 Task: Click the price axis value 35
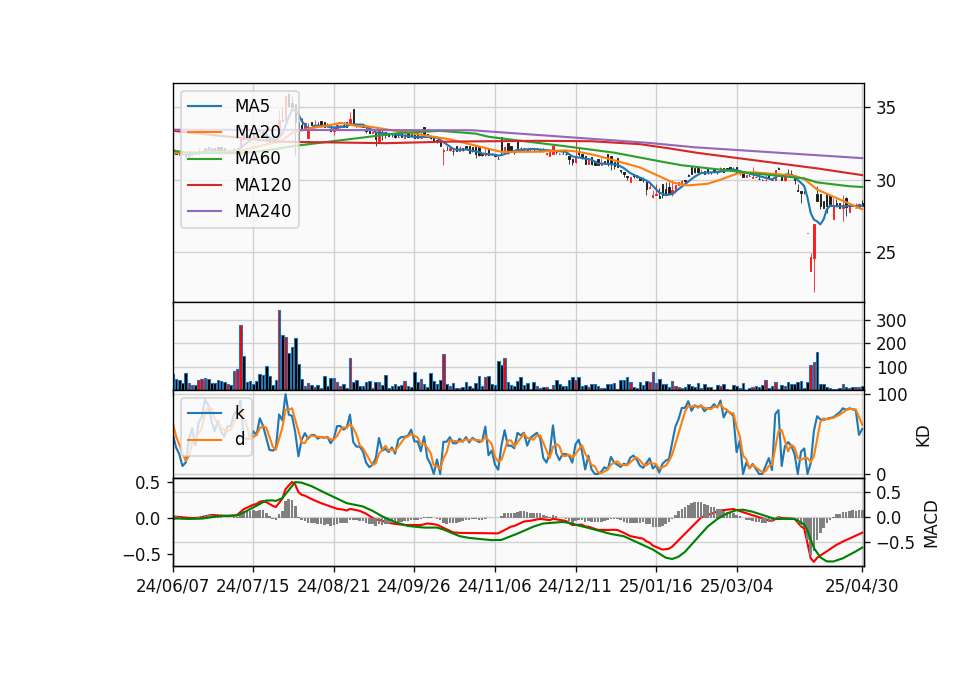point(885,108)
